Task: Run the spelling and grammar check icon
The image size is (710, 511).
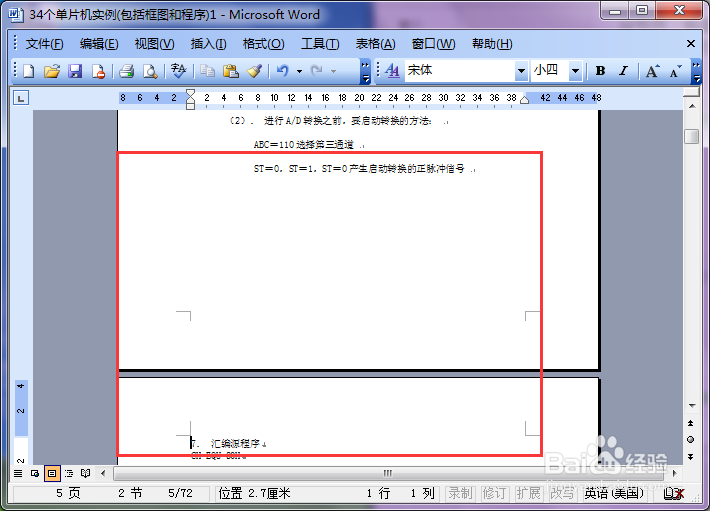Action: pos(178,71)
